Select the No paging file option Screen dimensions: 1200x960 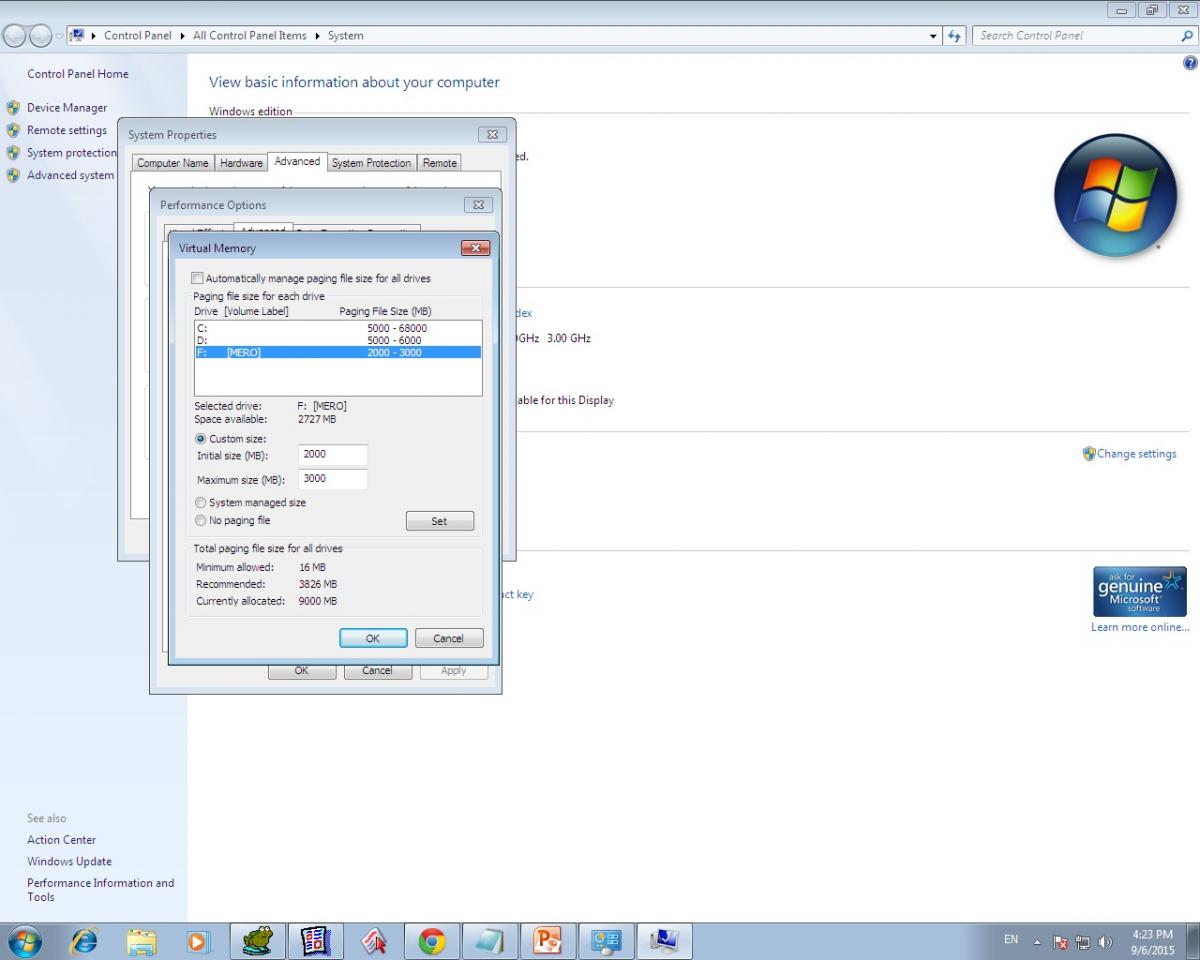[201, 521]
